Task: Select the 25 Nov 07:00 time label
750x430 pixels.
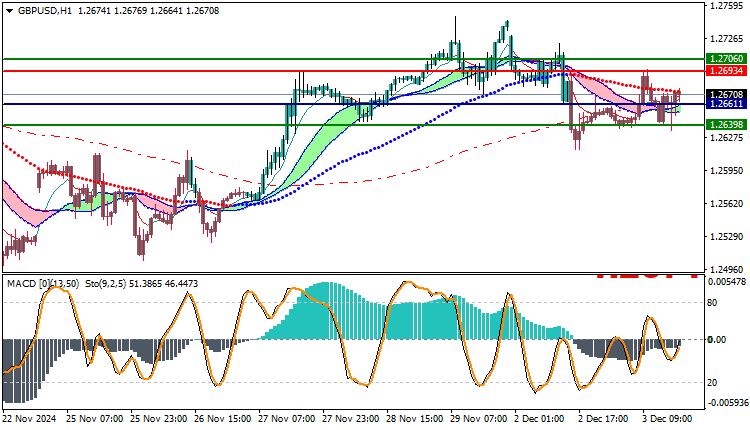Action: click(x=95, y=419)
